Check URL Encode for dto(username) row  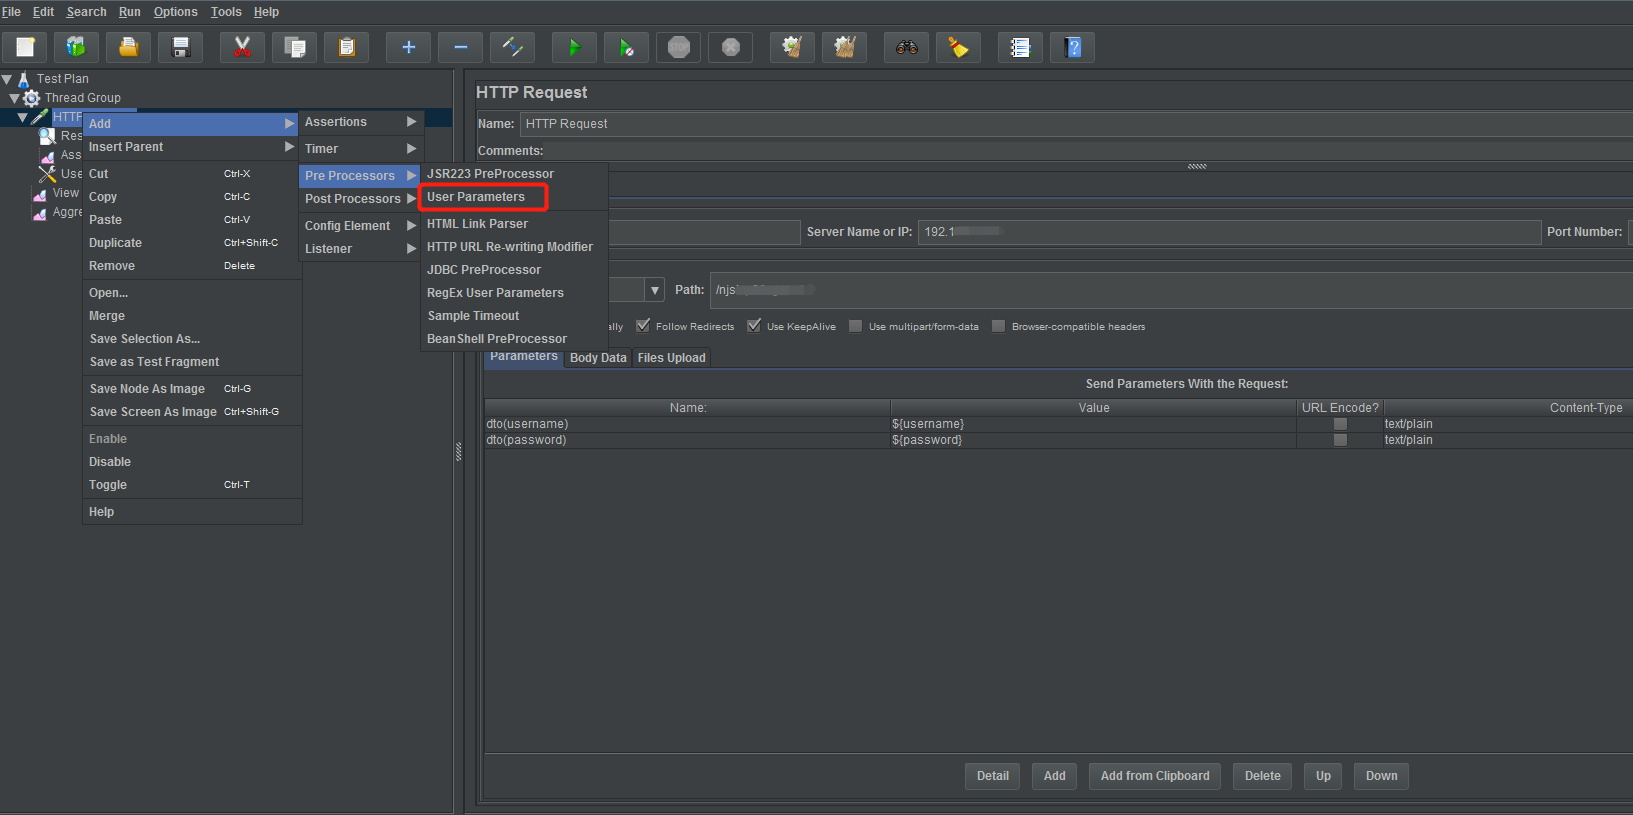[1340, 424]
